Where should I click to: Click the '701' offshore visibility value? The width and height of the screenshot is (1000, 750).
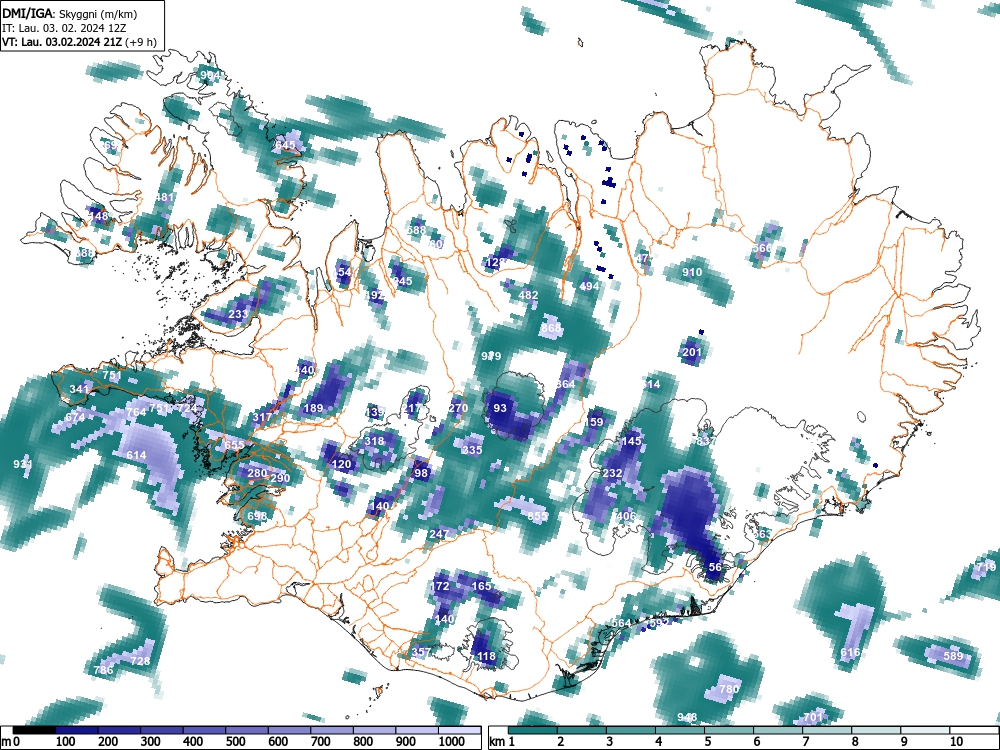[813, 717]
